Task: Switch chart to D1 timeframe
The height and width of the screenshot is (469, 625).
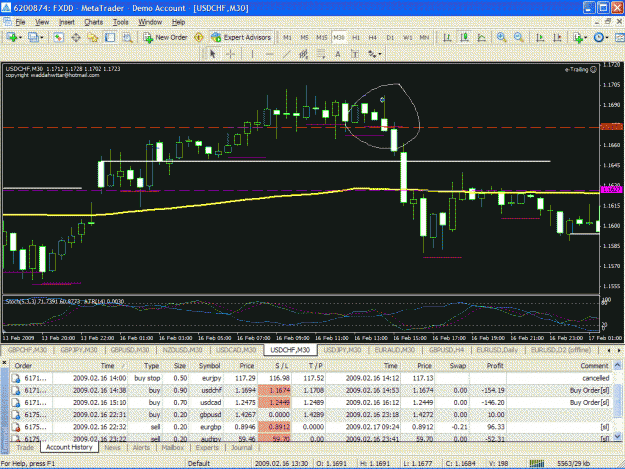Action: (390, 37)
